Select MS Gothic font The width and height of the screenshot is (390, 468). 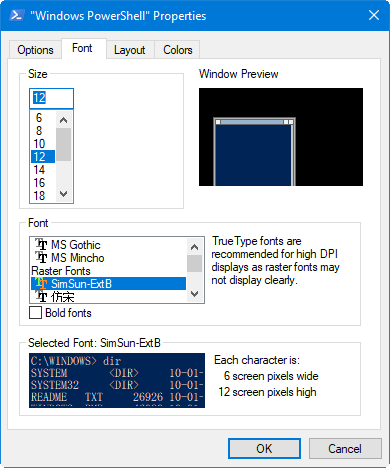click(108, 245)
